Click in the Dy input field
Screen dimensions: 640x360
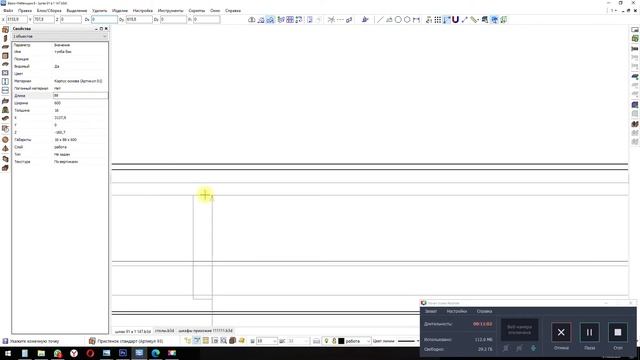[139, 19]
